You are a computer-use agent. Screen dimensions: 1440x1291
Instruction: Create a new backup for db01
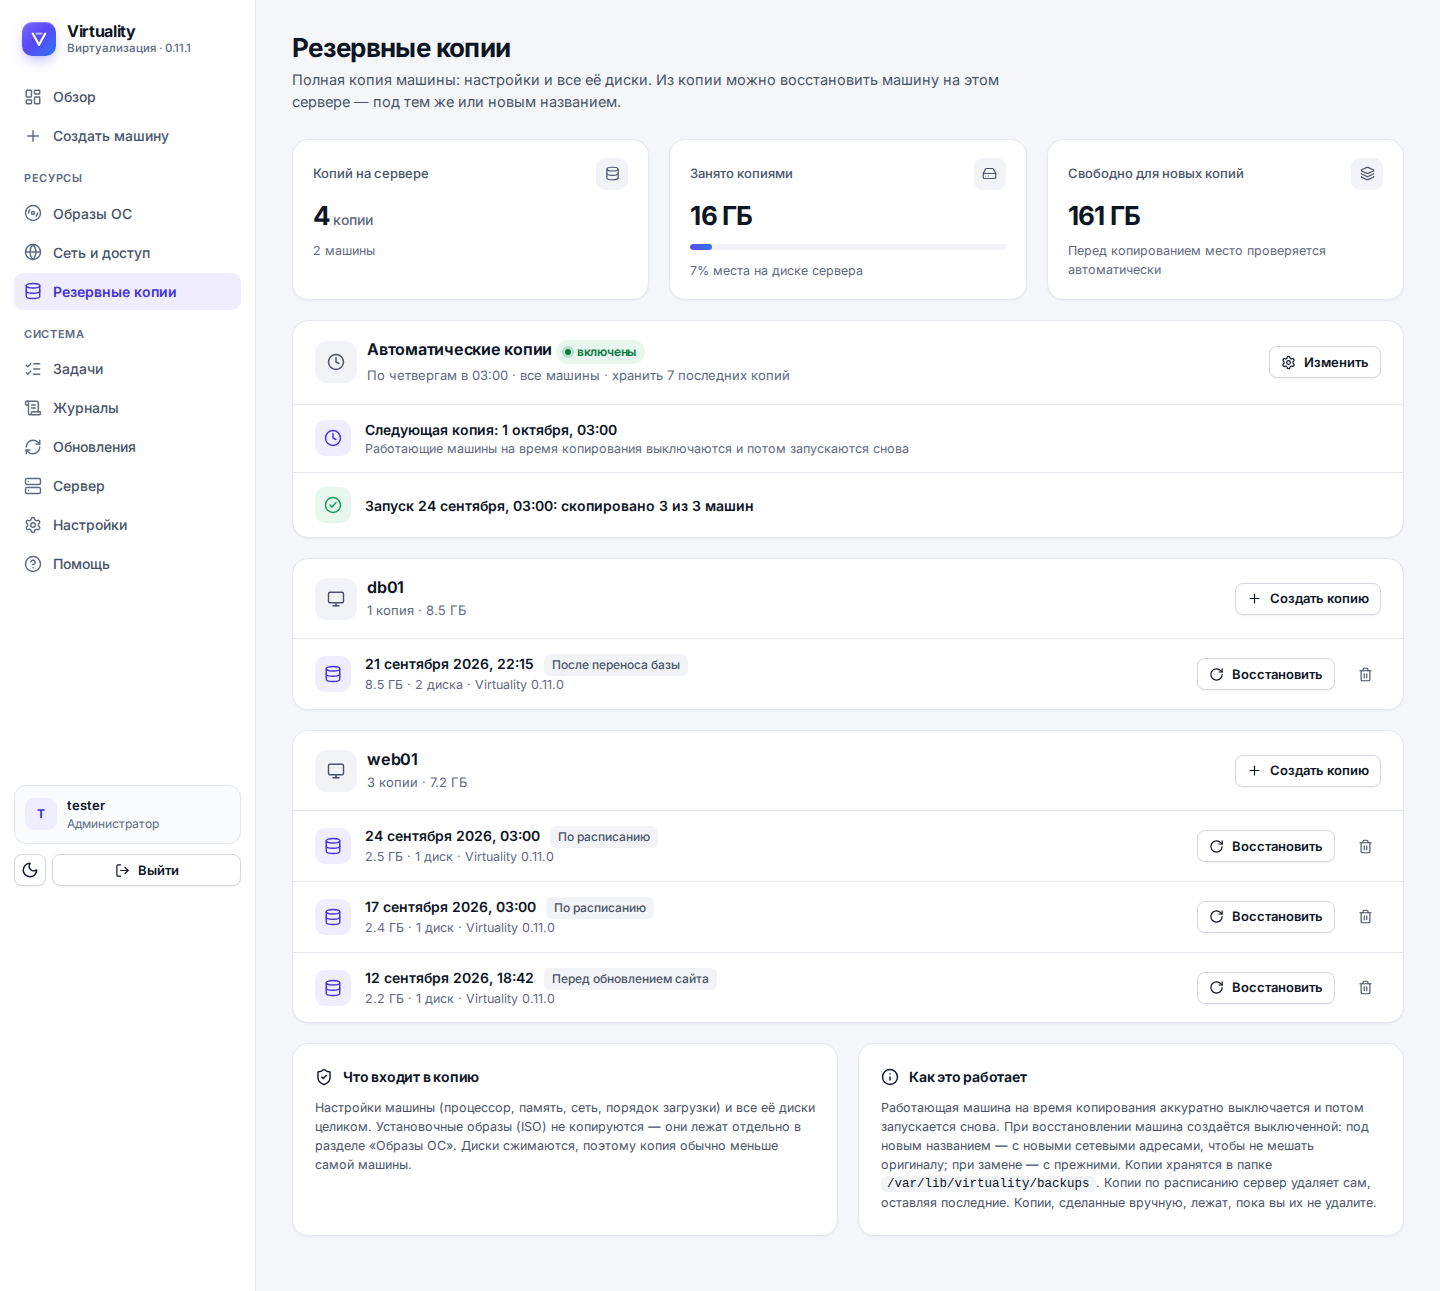click(1308, 599)
